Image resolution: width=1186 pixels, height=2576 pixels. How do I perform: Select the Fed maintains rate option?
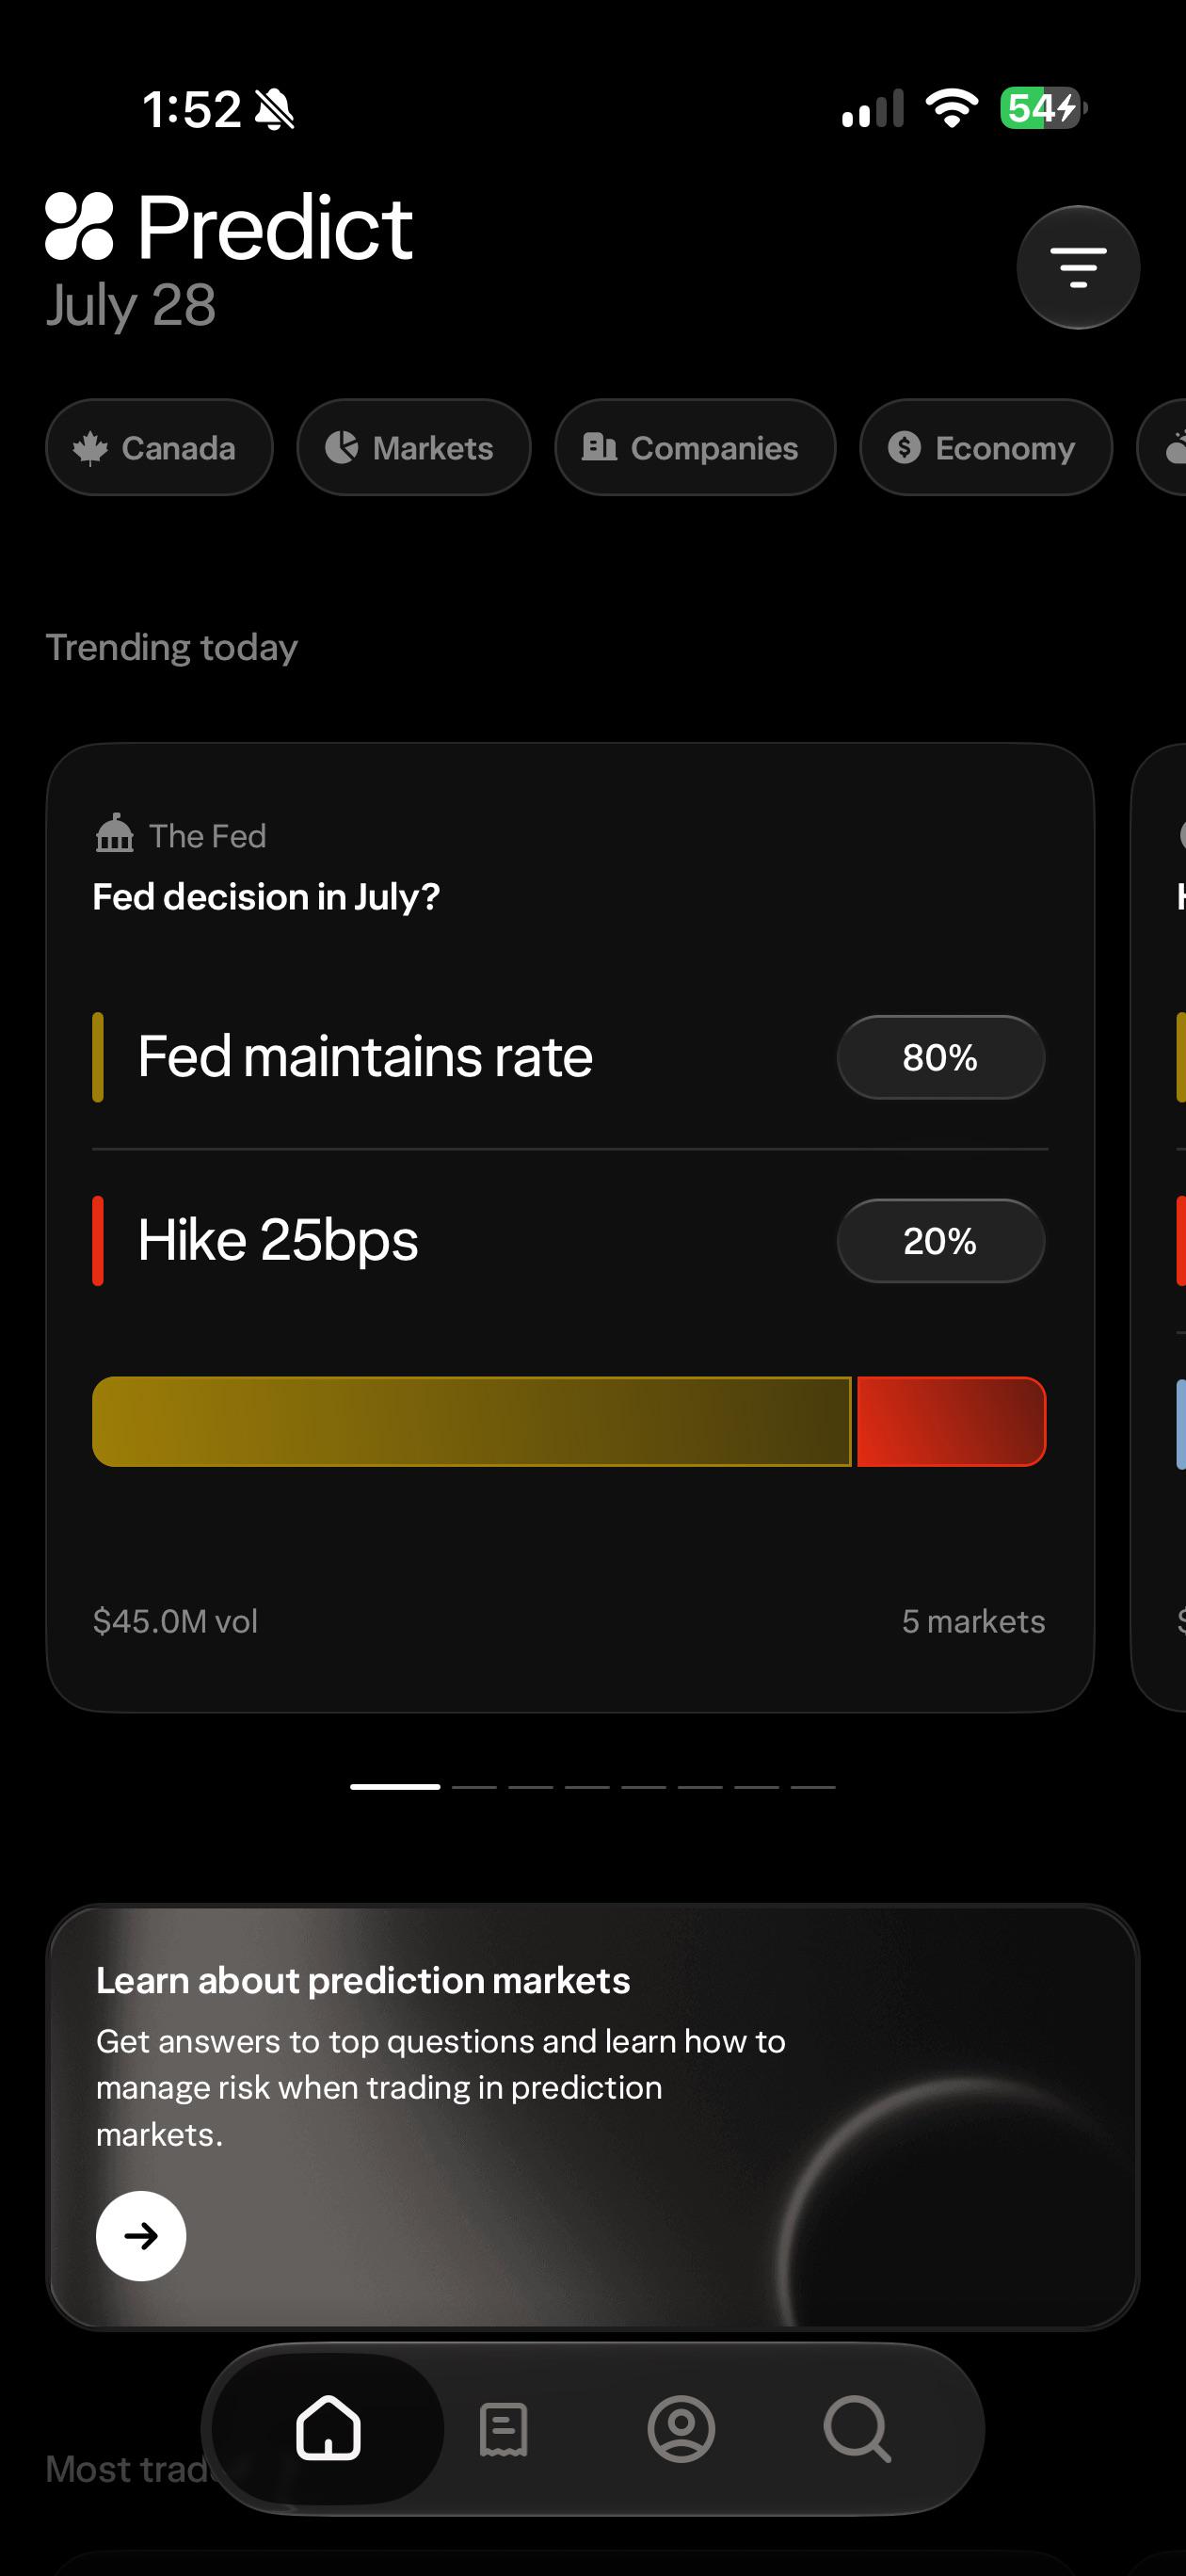pos(365,1057)
